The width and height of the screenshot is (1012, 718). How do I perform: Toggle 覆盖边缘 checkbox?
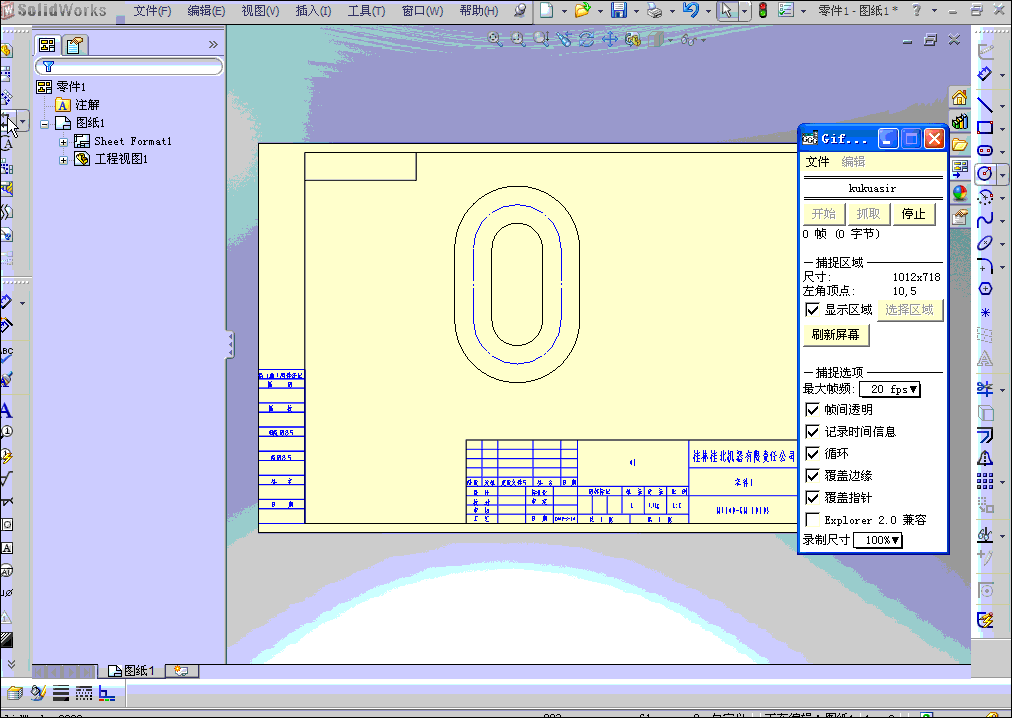point(813,476)
